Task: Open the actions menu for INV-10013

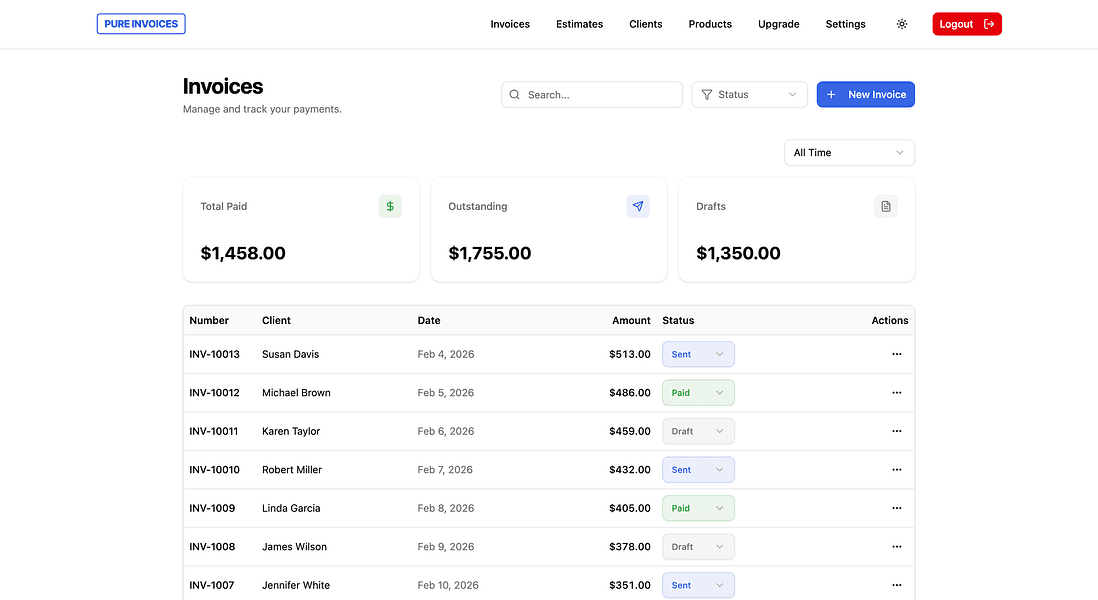Action: (x=896, y=354)
